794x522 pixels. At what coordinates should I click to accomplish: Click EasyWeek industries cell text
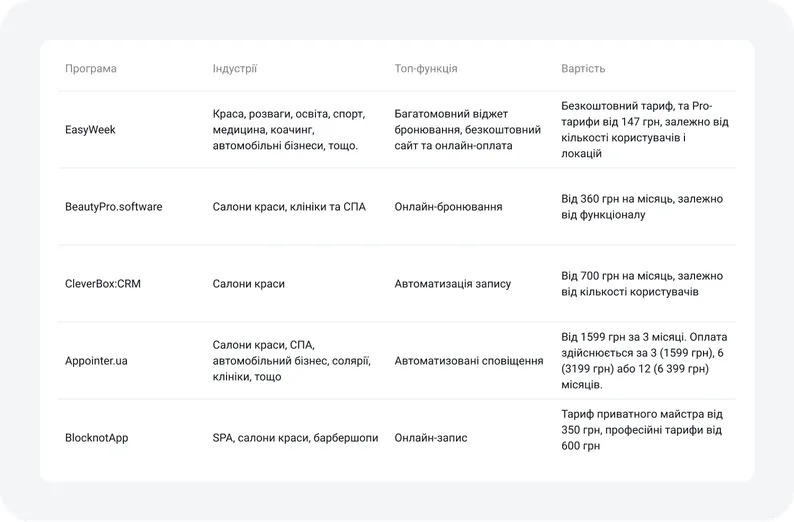point(289,130)
